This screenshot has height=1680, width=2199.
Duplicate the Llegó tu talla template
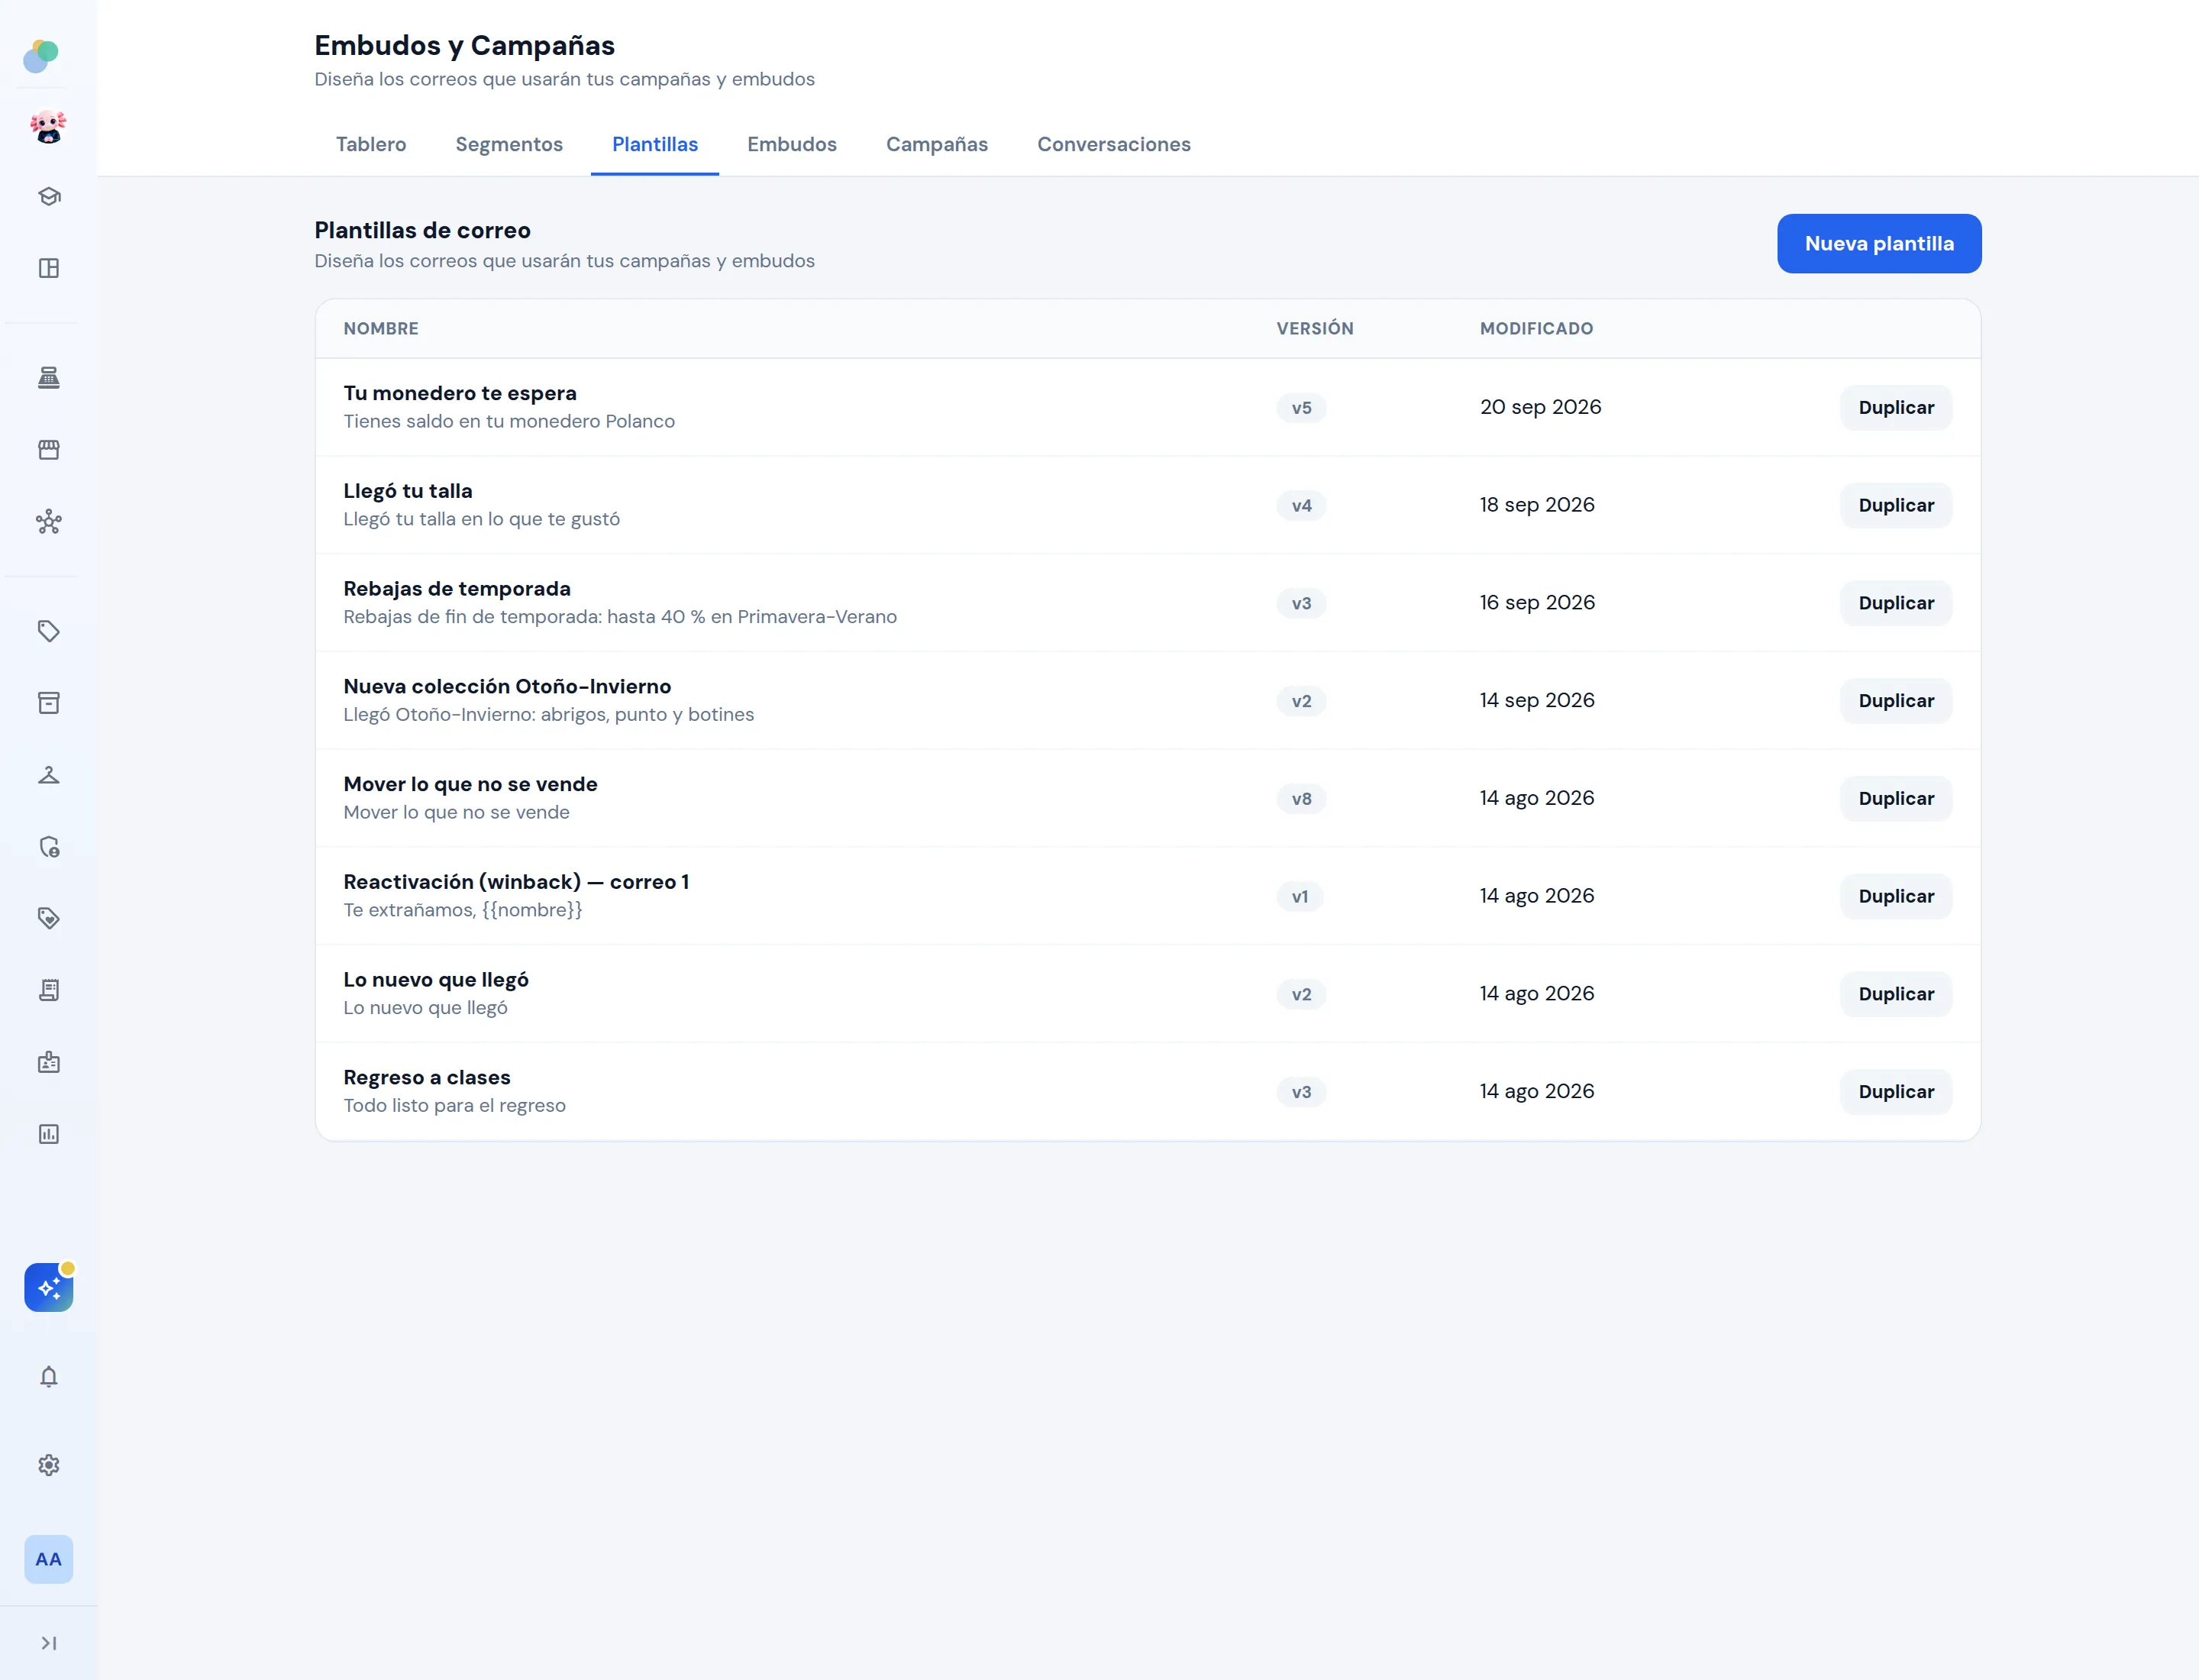coord(1896,505)
